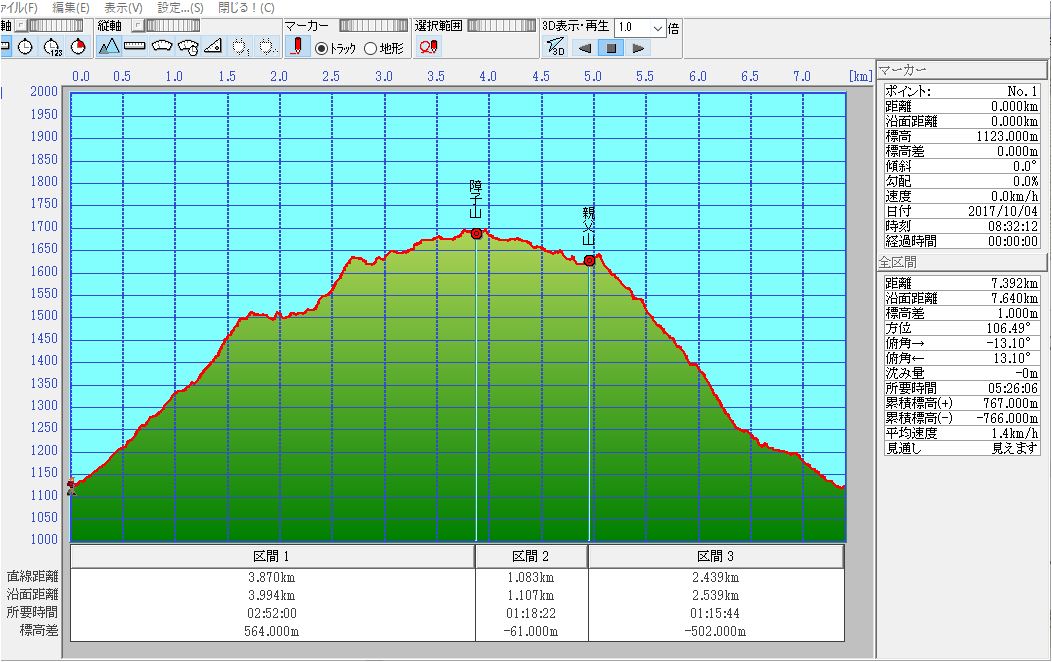Click the selection range marker icon
The height and width of the screenshot is (662, 1052).
pos(428,47)
